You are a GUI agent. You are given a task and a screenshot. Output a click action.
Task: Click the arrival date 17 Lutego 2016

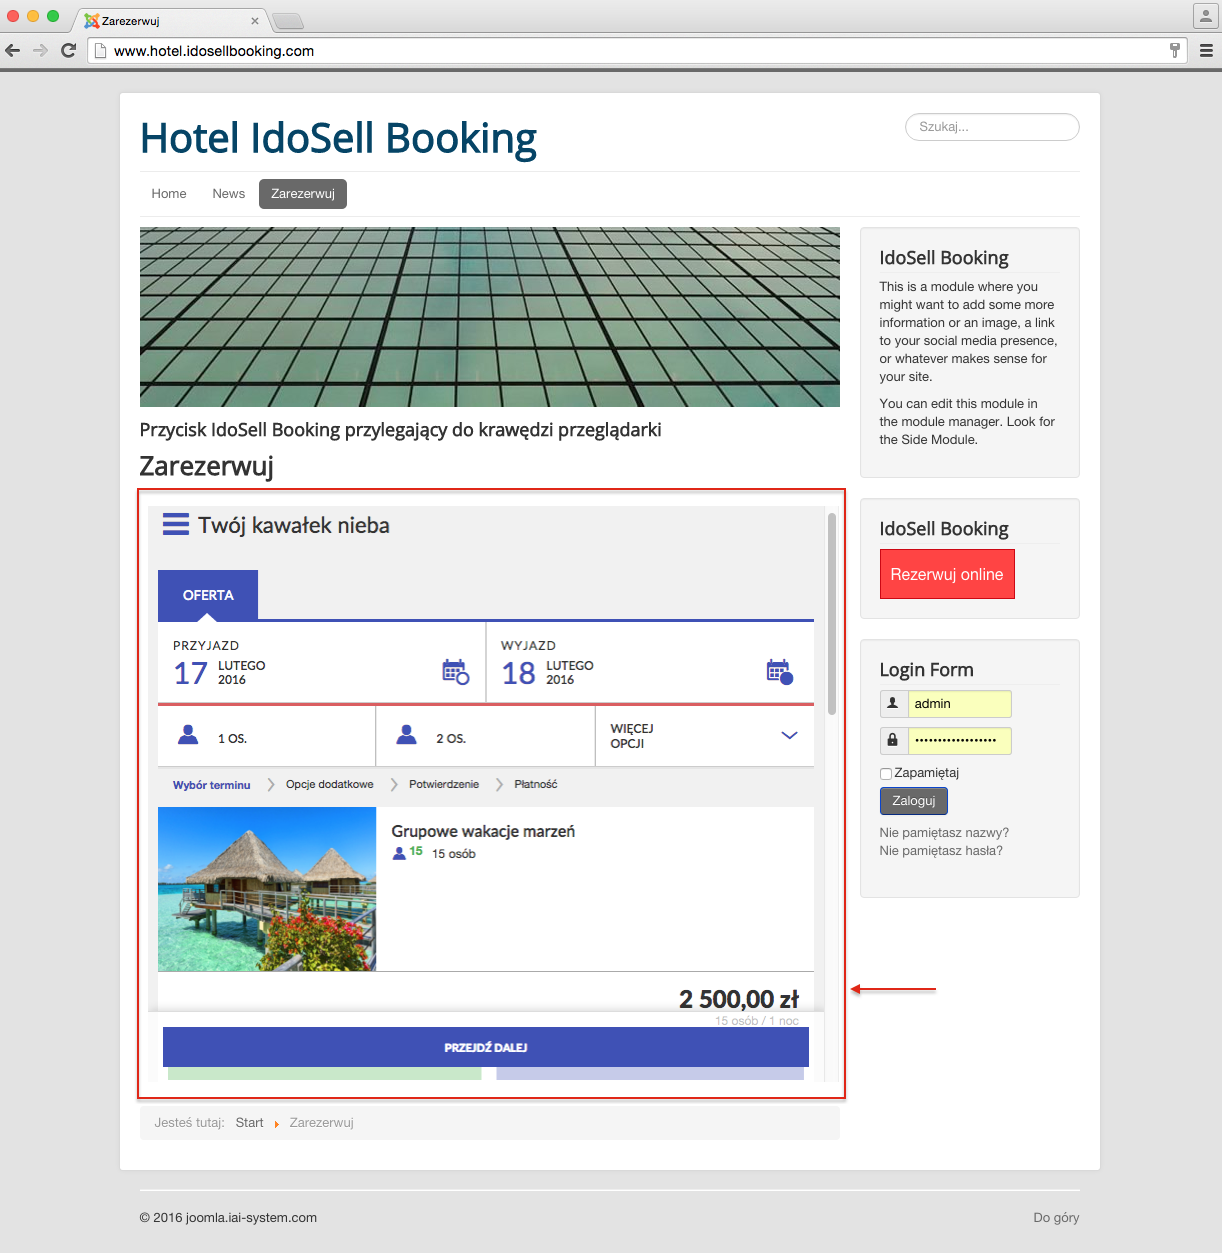click(x=220, y=673)
